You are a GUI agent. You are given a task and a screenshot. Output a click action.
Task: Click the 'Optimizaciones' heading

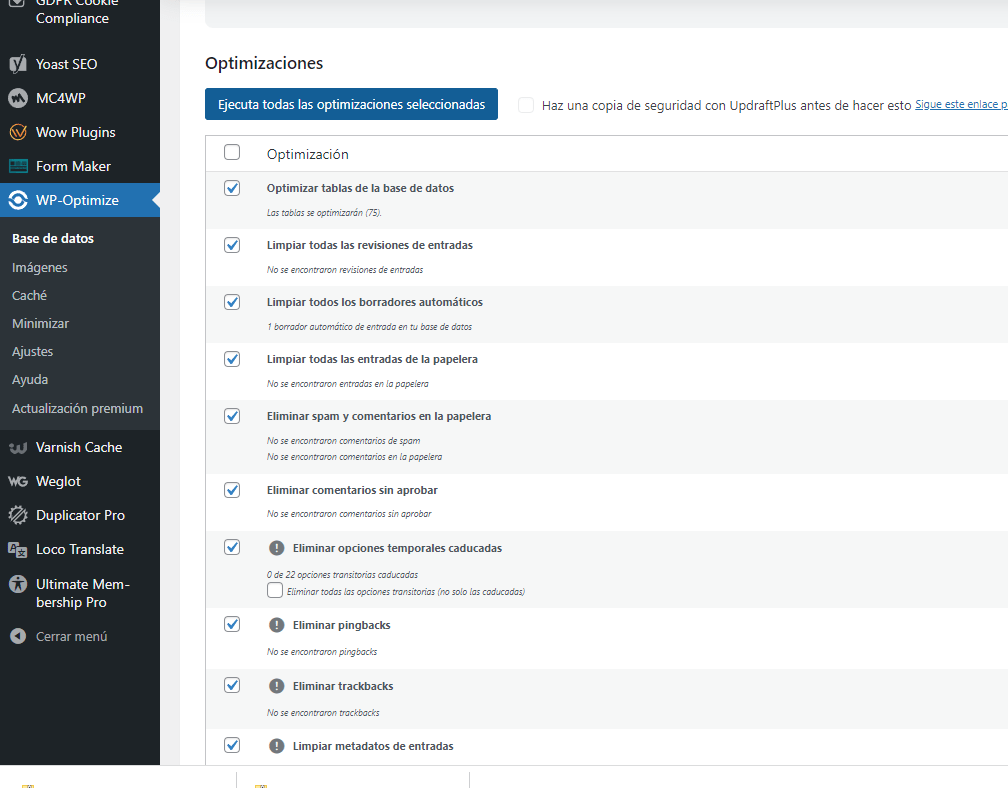click(264, 64)
